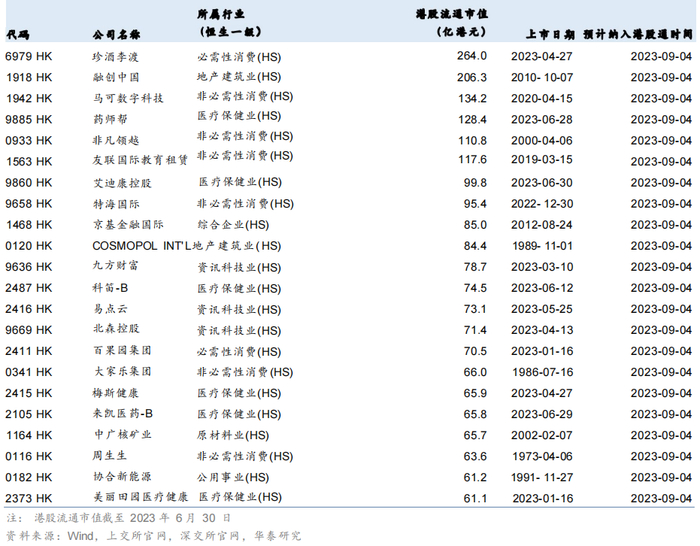Click company name 特海国际
Image resolution: width=700 pixels, height=546 pixels.
[x=116, y=204]
